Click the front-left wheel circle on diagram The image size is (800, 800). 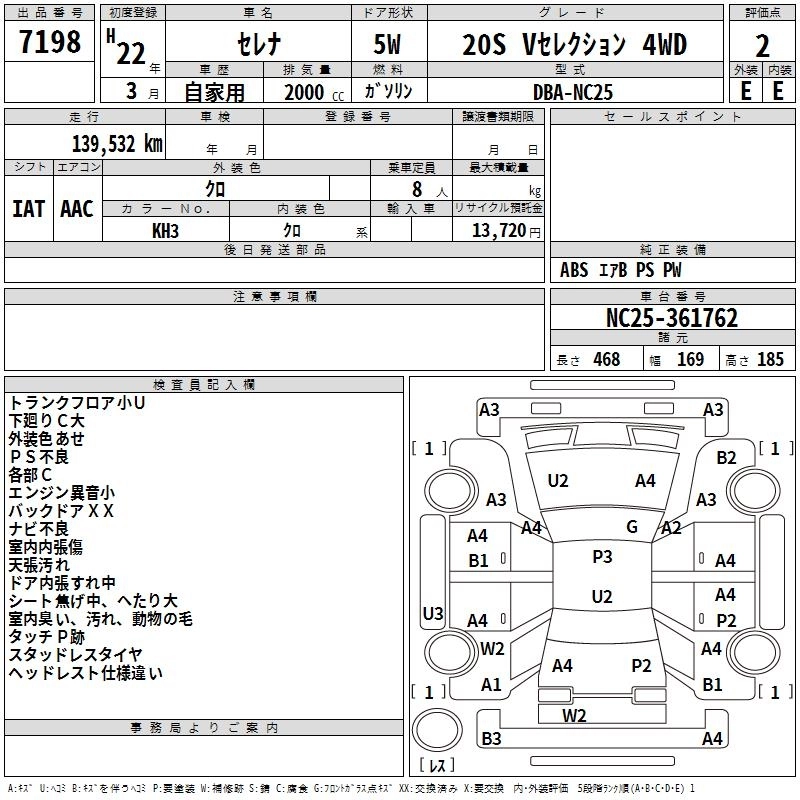451,491
